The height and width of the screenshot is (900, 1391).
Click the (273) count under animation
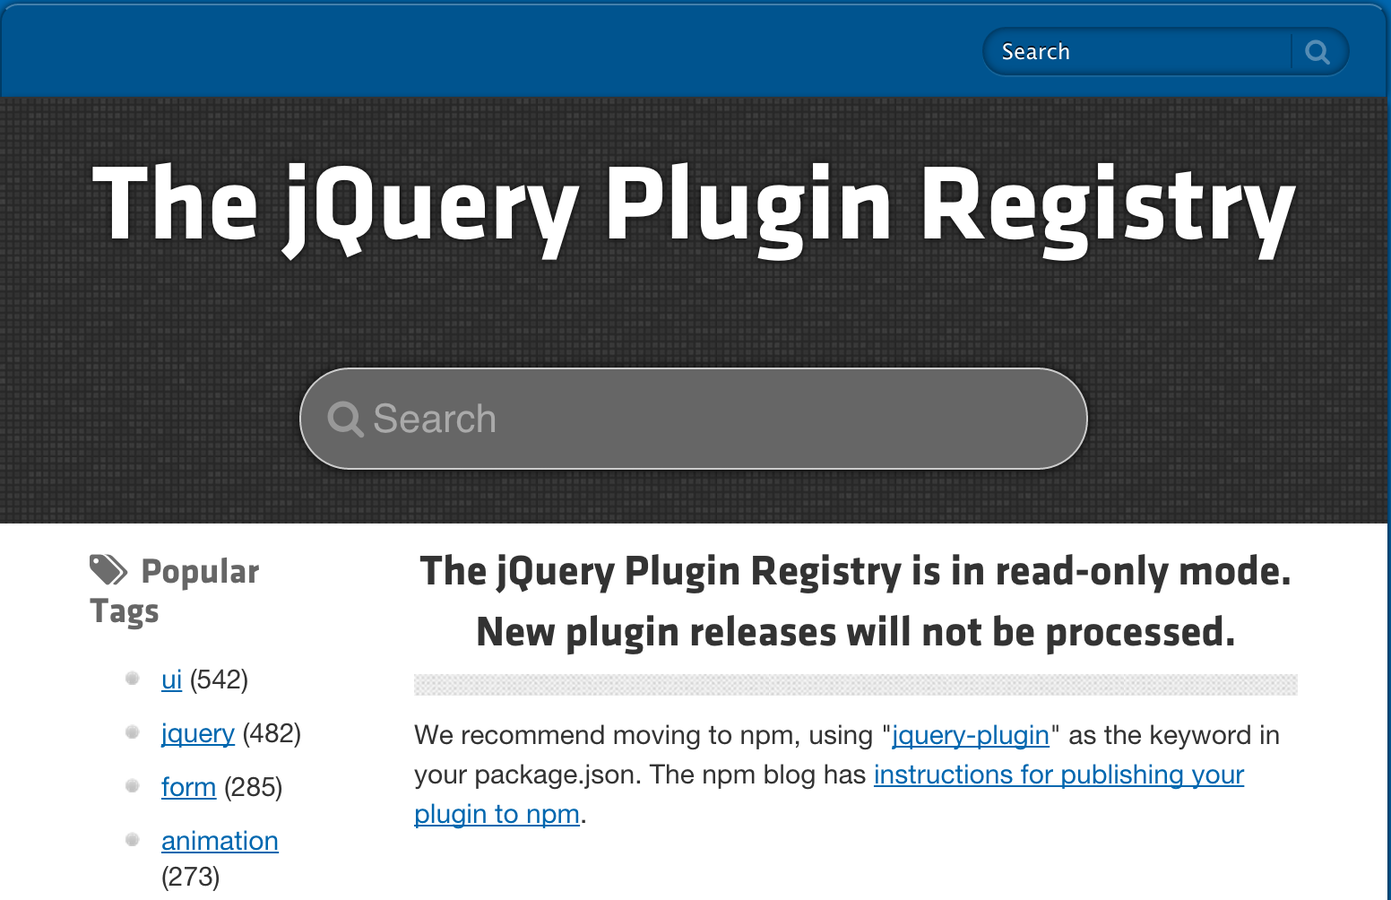(x=190, y=877)
